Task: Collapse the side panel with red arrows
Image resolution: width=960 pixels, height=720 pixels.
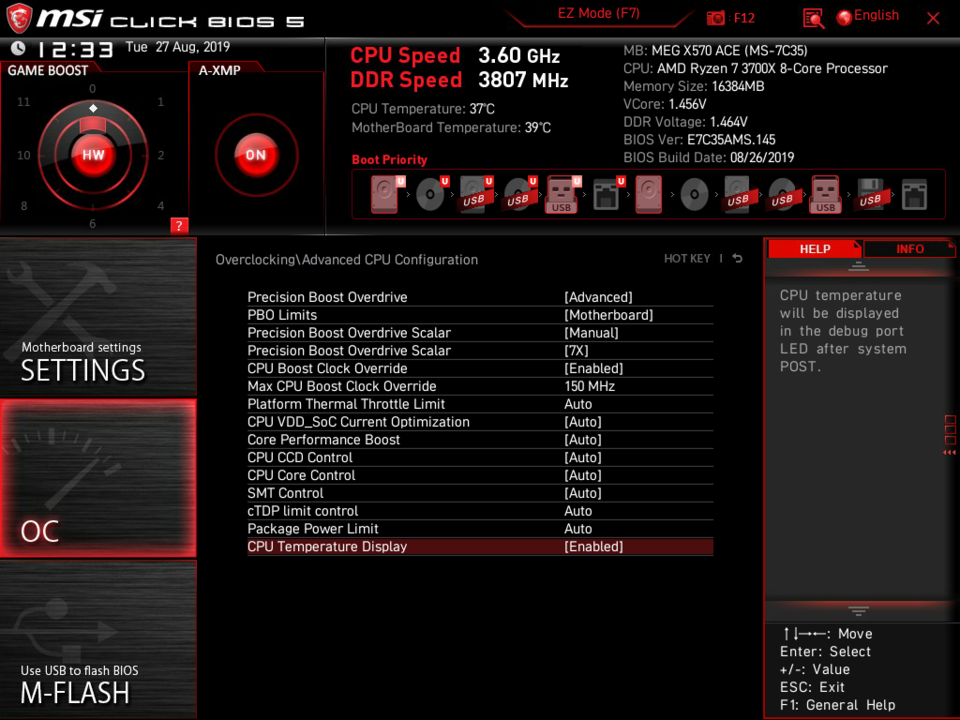Action: (x=950, y=452)
